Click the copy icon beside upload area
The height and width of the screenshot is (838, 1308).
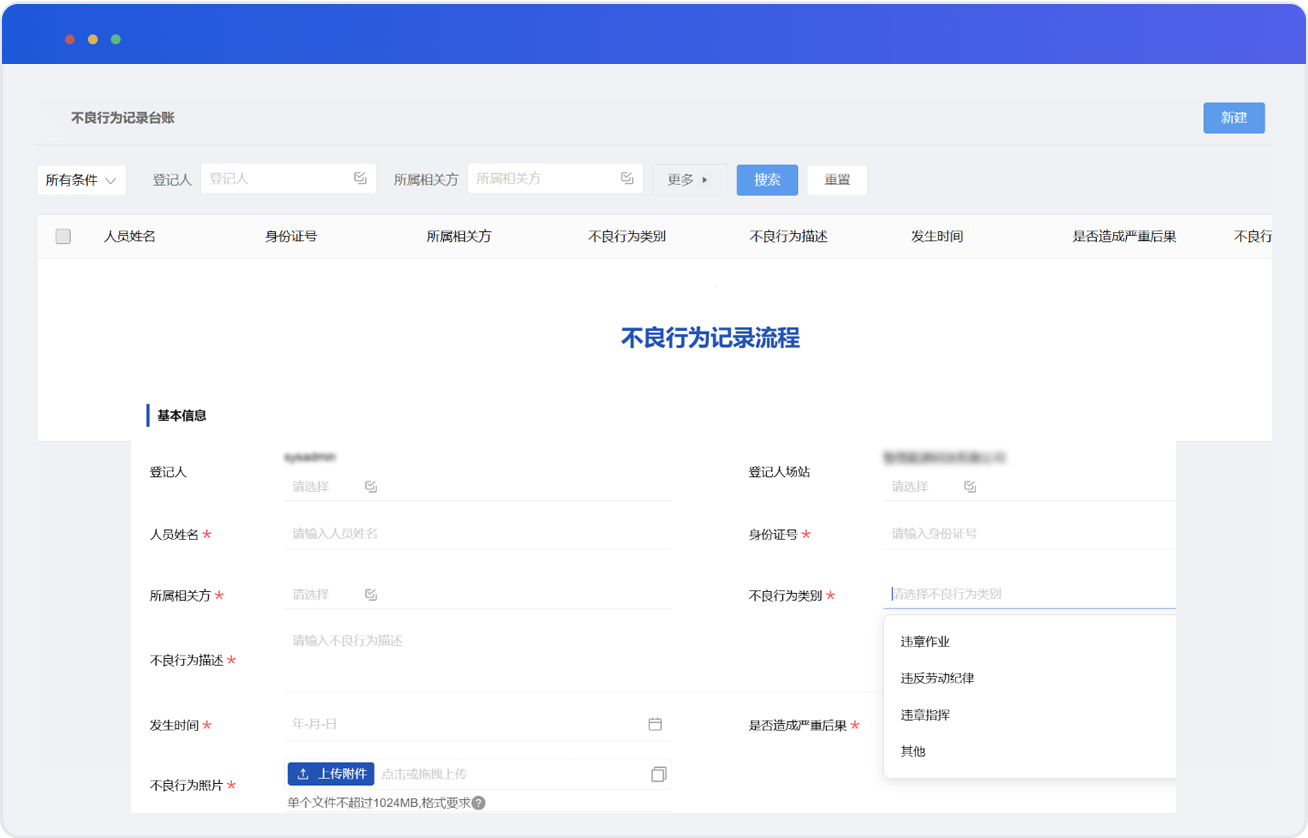click(x=658, y=774)
